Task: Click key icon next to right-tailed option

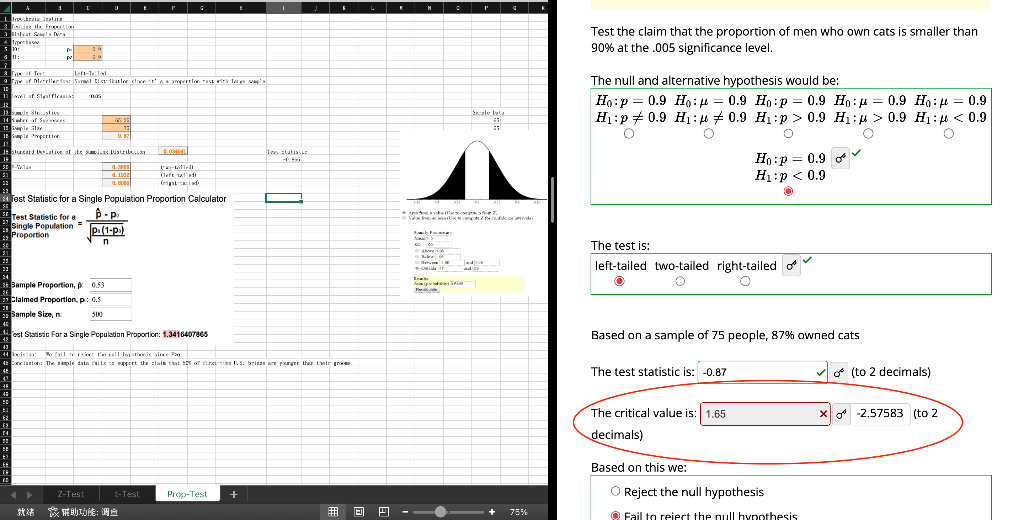Action: [792, 265]
